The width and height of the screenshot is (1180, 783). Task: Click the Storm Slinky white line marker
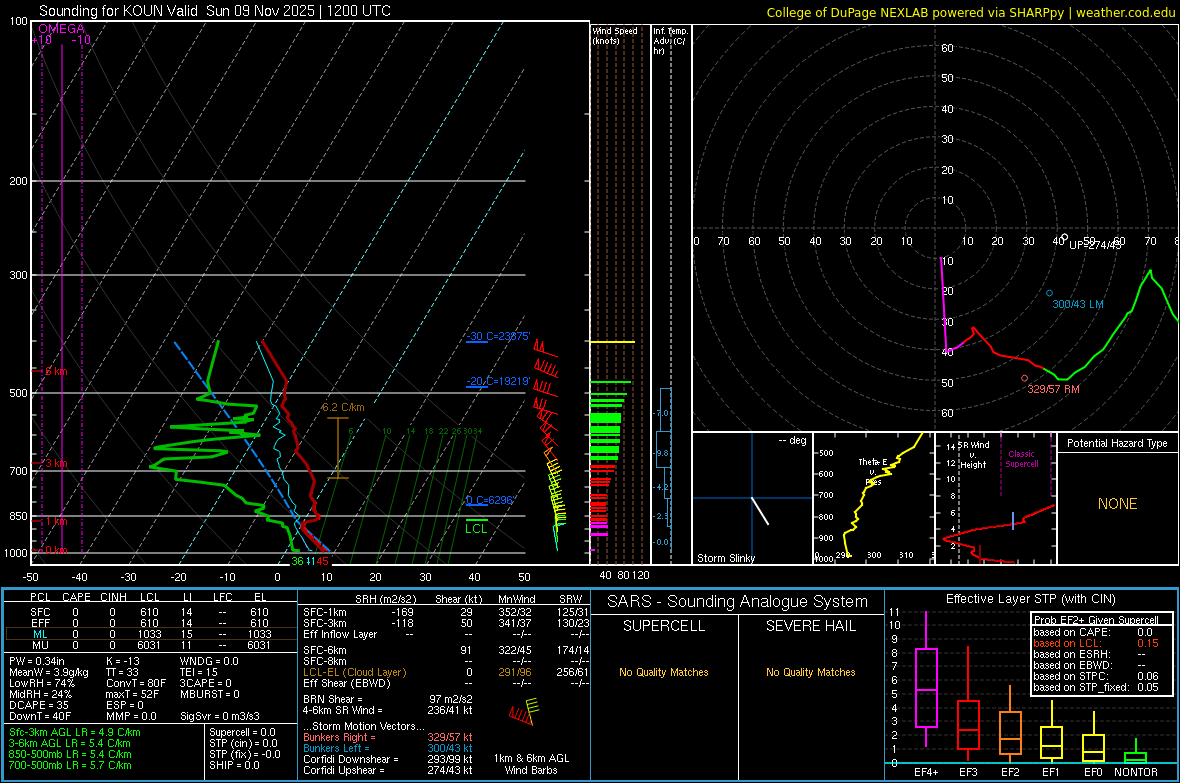tap(760, 510)
